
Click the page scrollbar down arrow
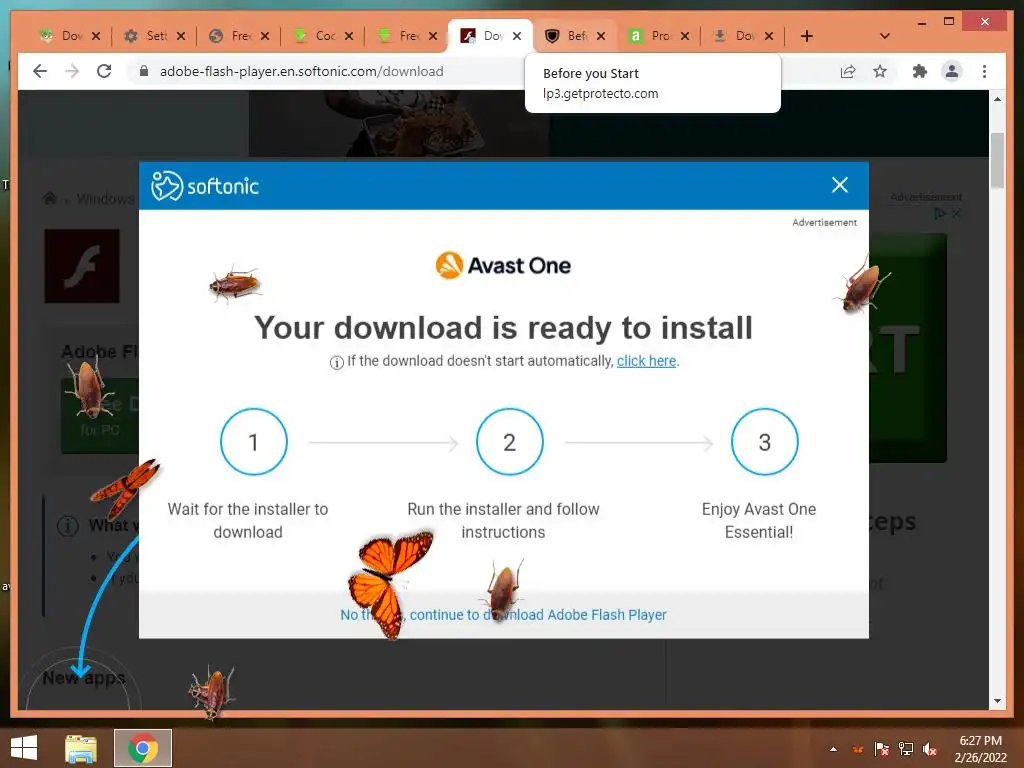click(x=997, y=701)
